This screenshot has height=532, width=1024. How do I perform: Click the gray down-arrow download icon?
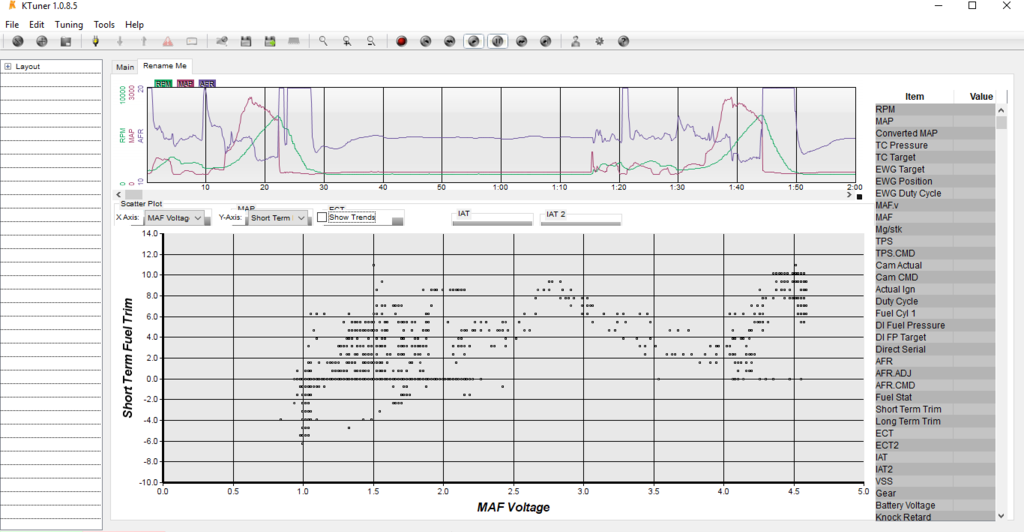[120, 41]
